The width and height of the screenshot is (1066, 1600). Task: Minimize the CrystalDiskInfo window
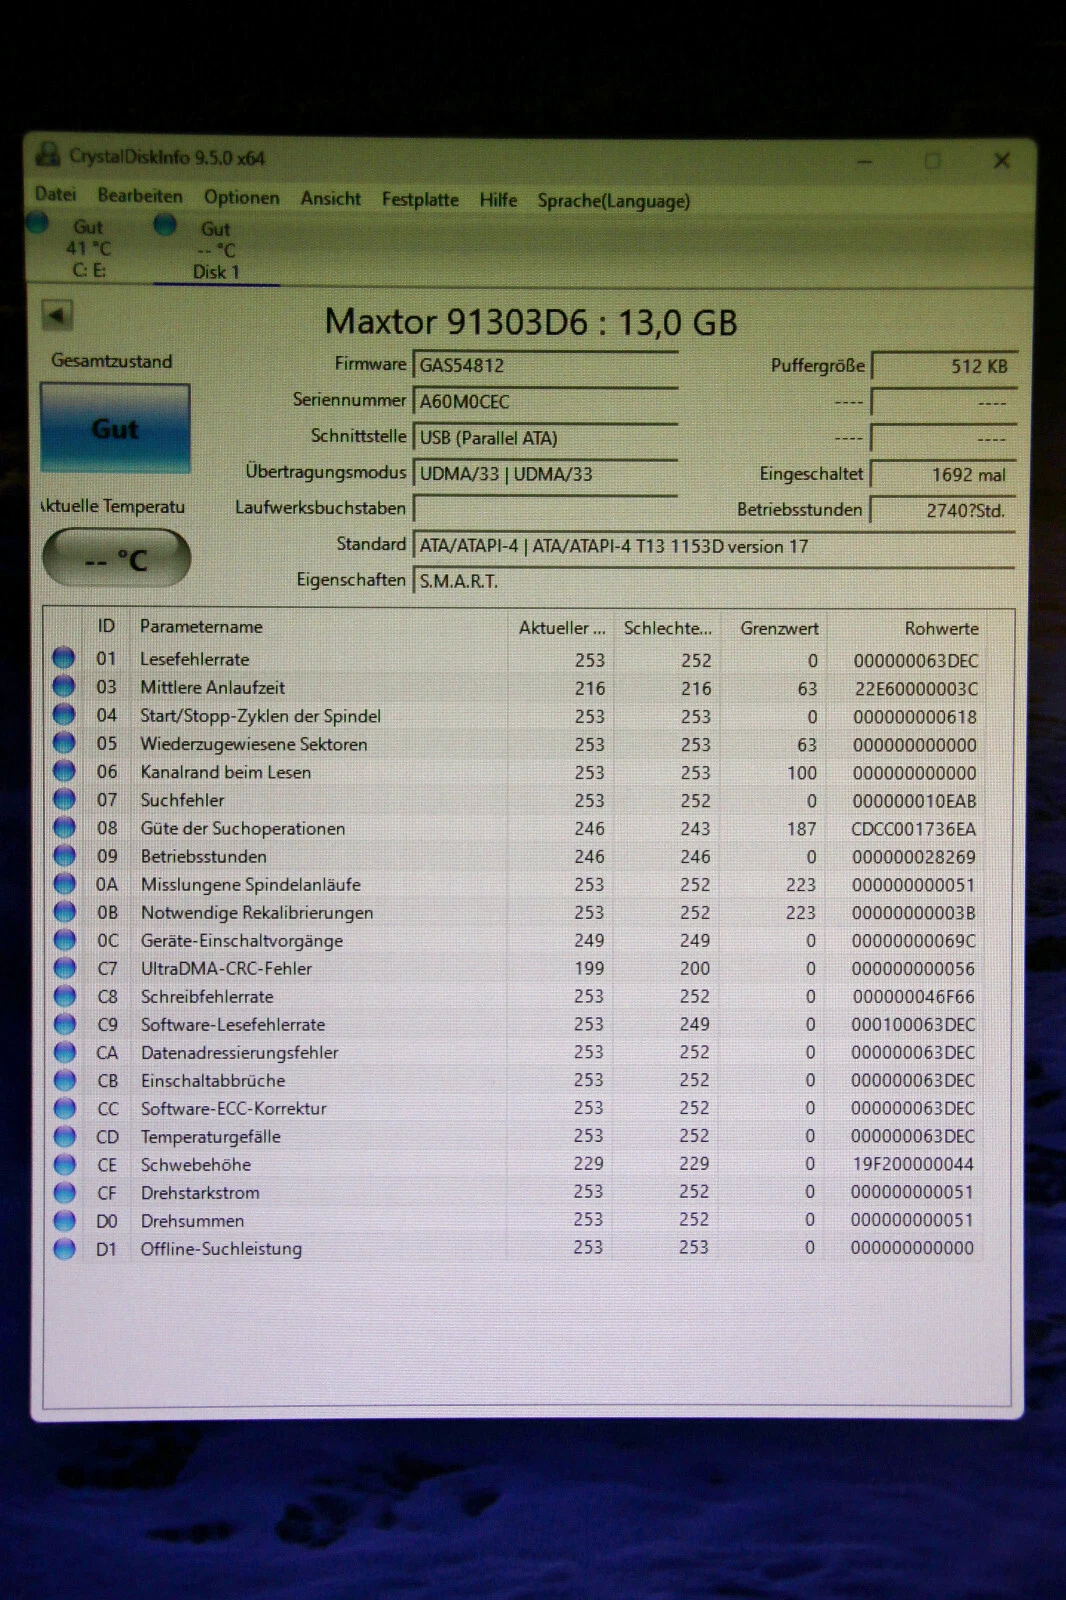(865, 160)
